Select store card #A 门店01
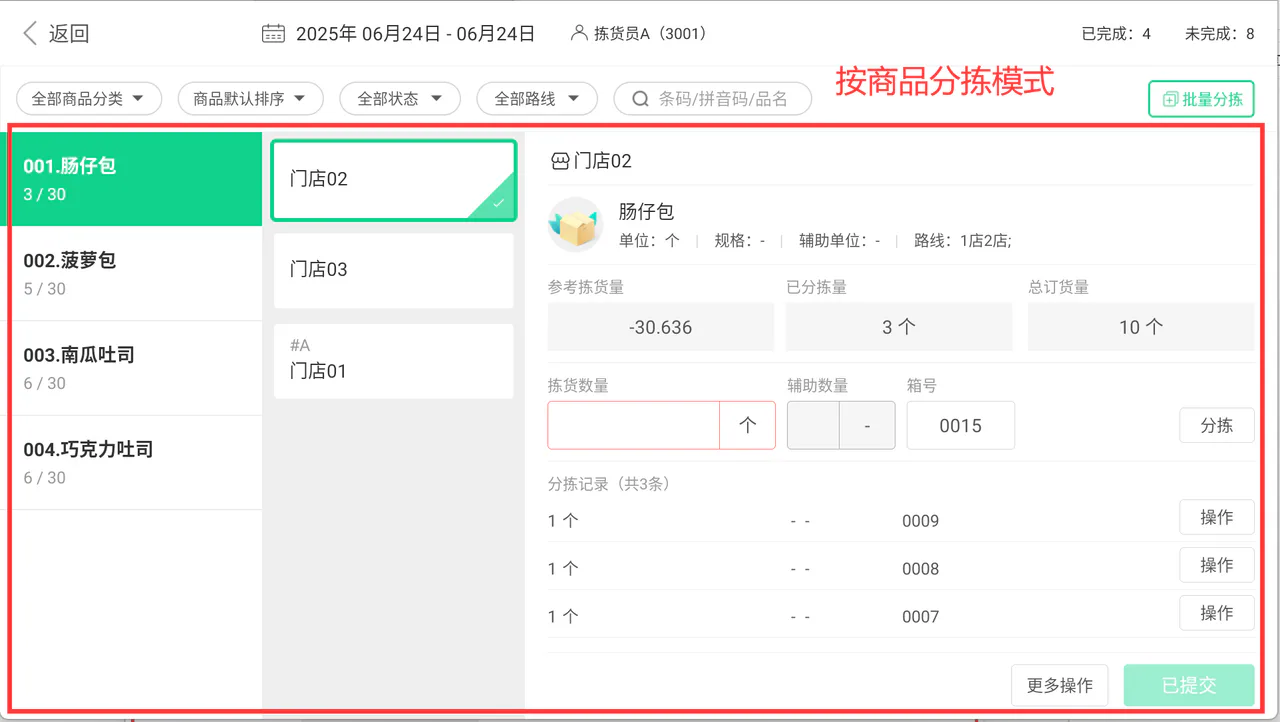 point(394,361)
